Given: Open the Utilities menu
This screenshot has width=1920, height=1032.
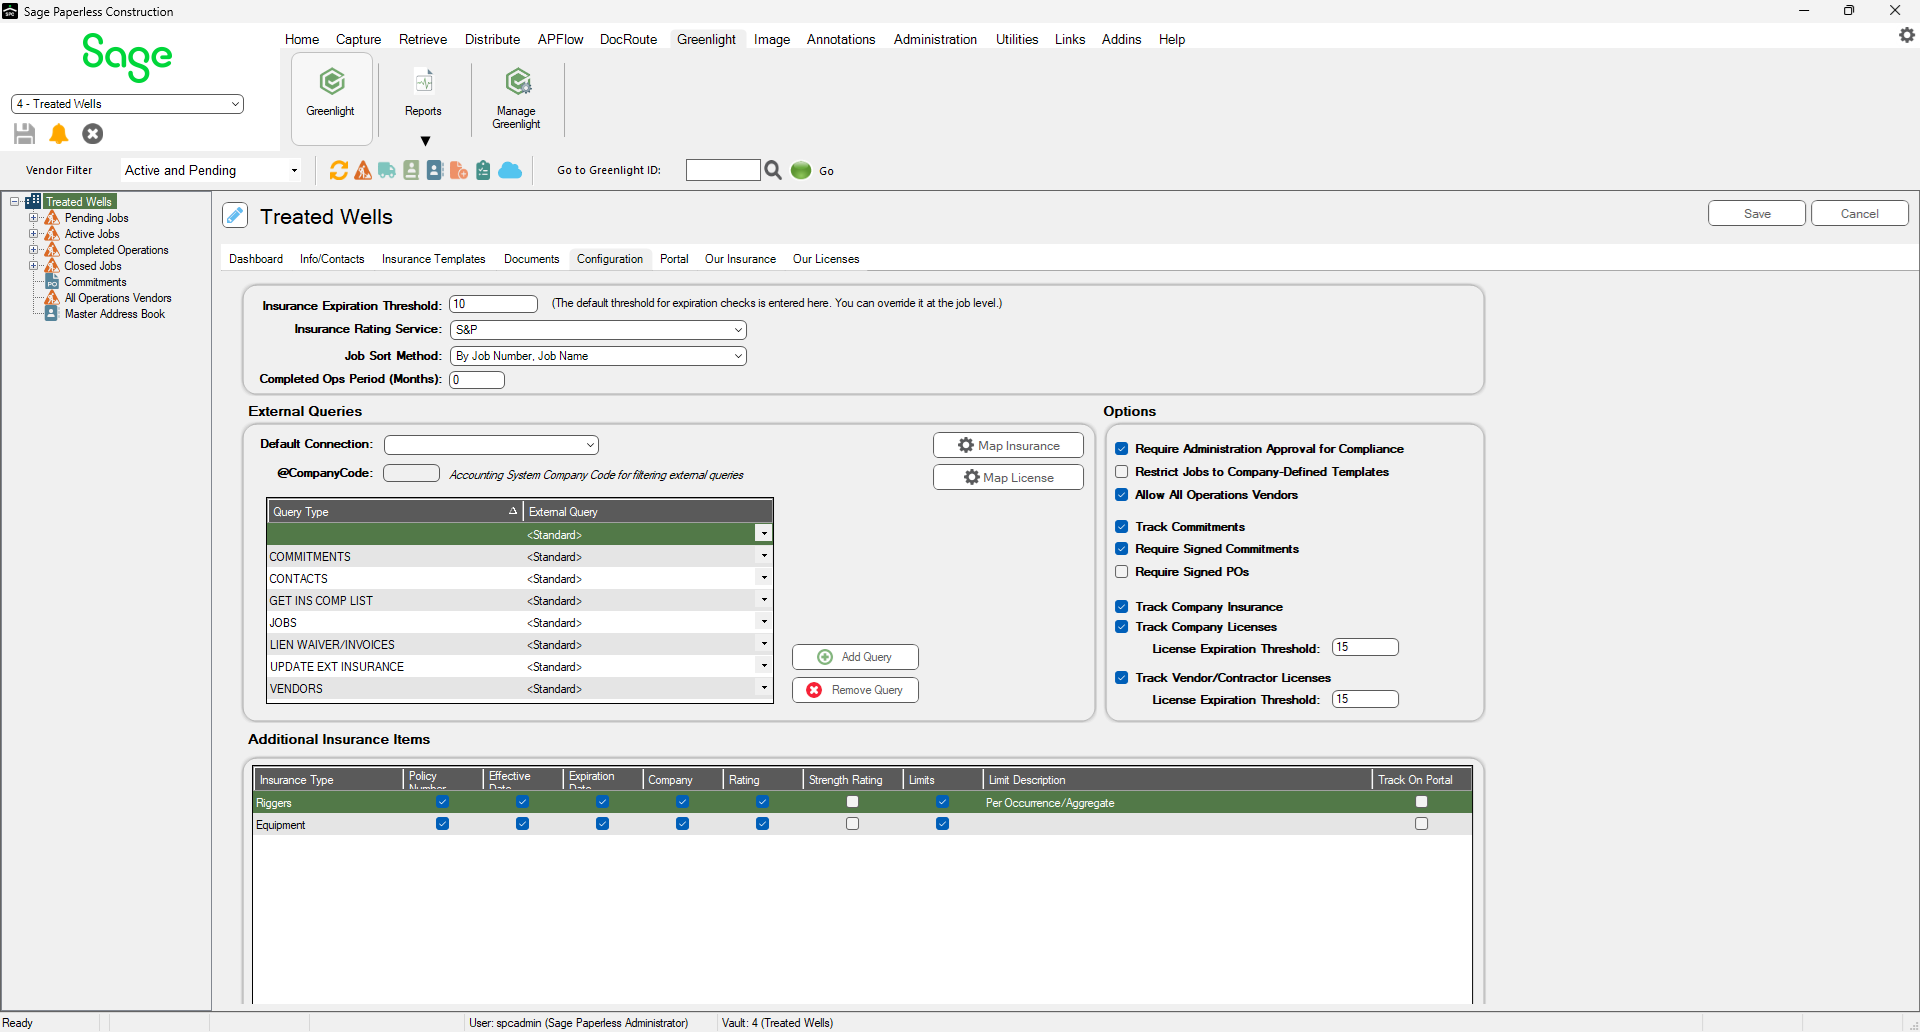Looking at the screenshot, I should [x=1017, y=39].
